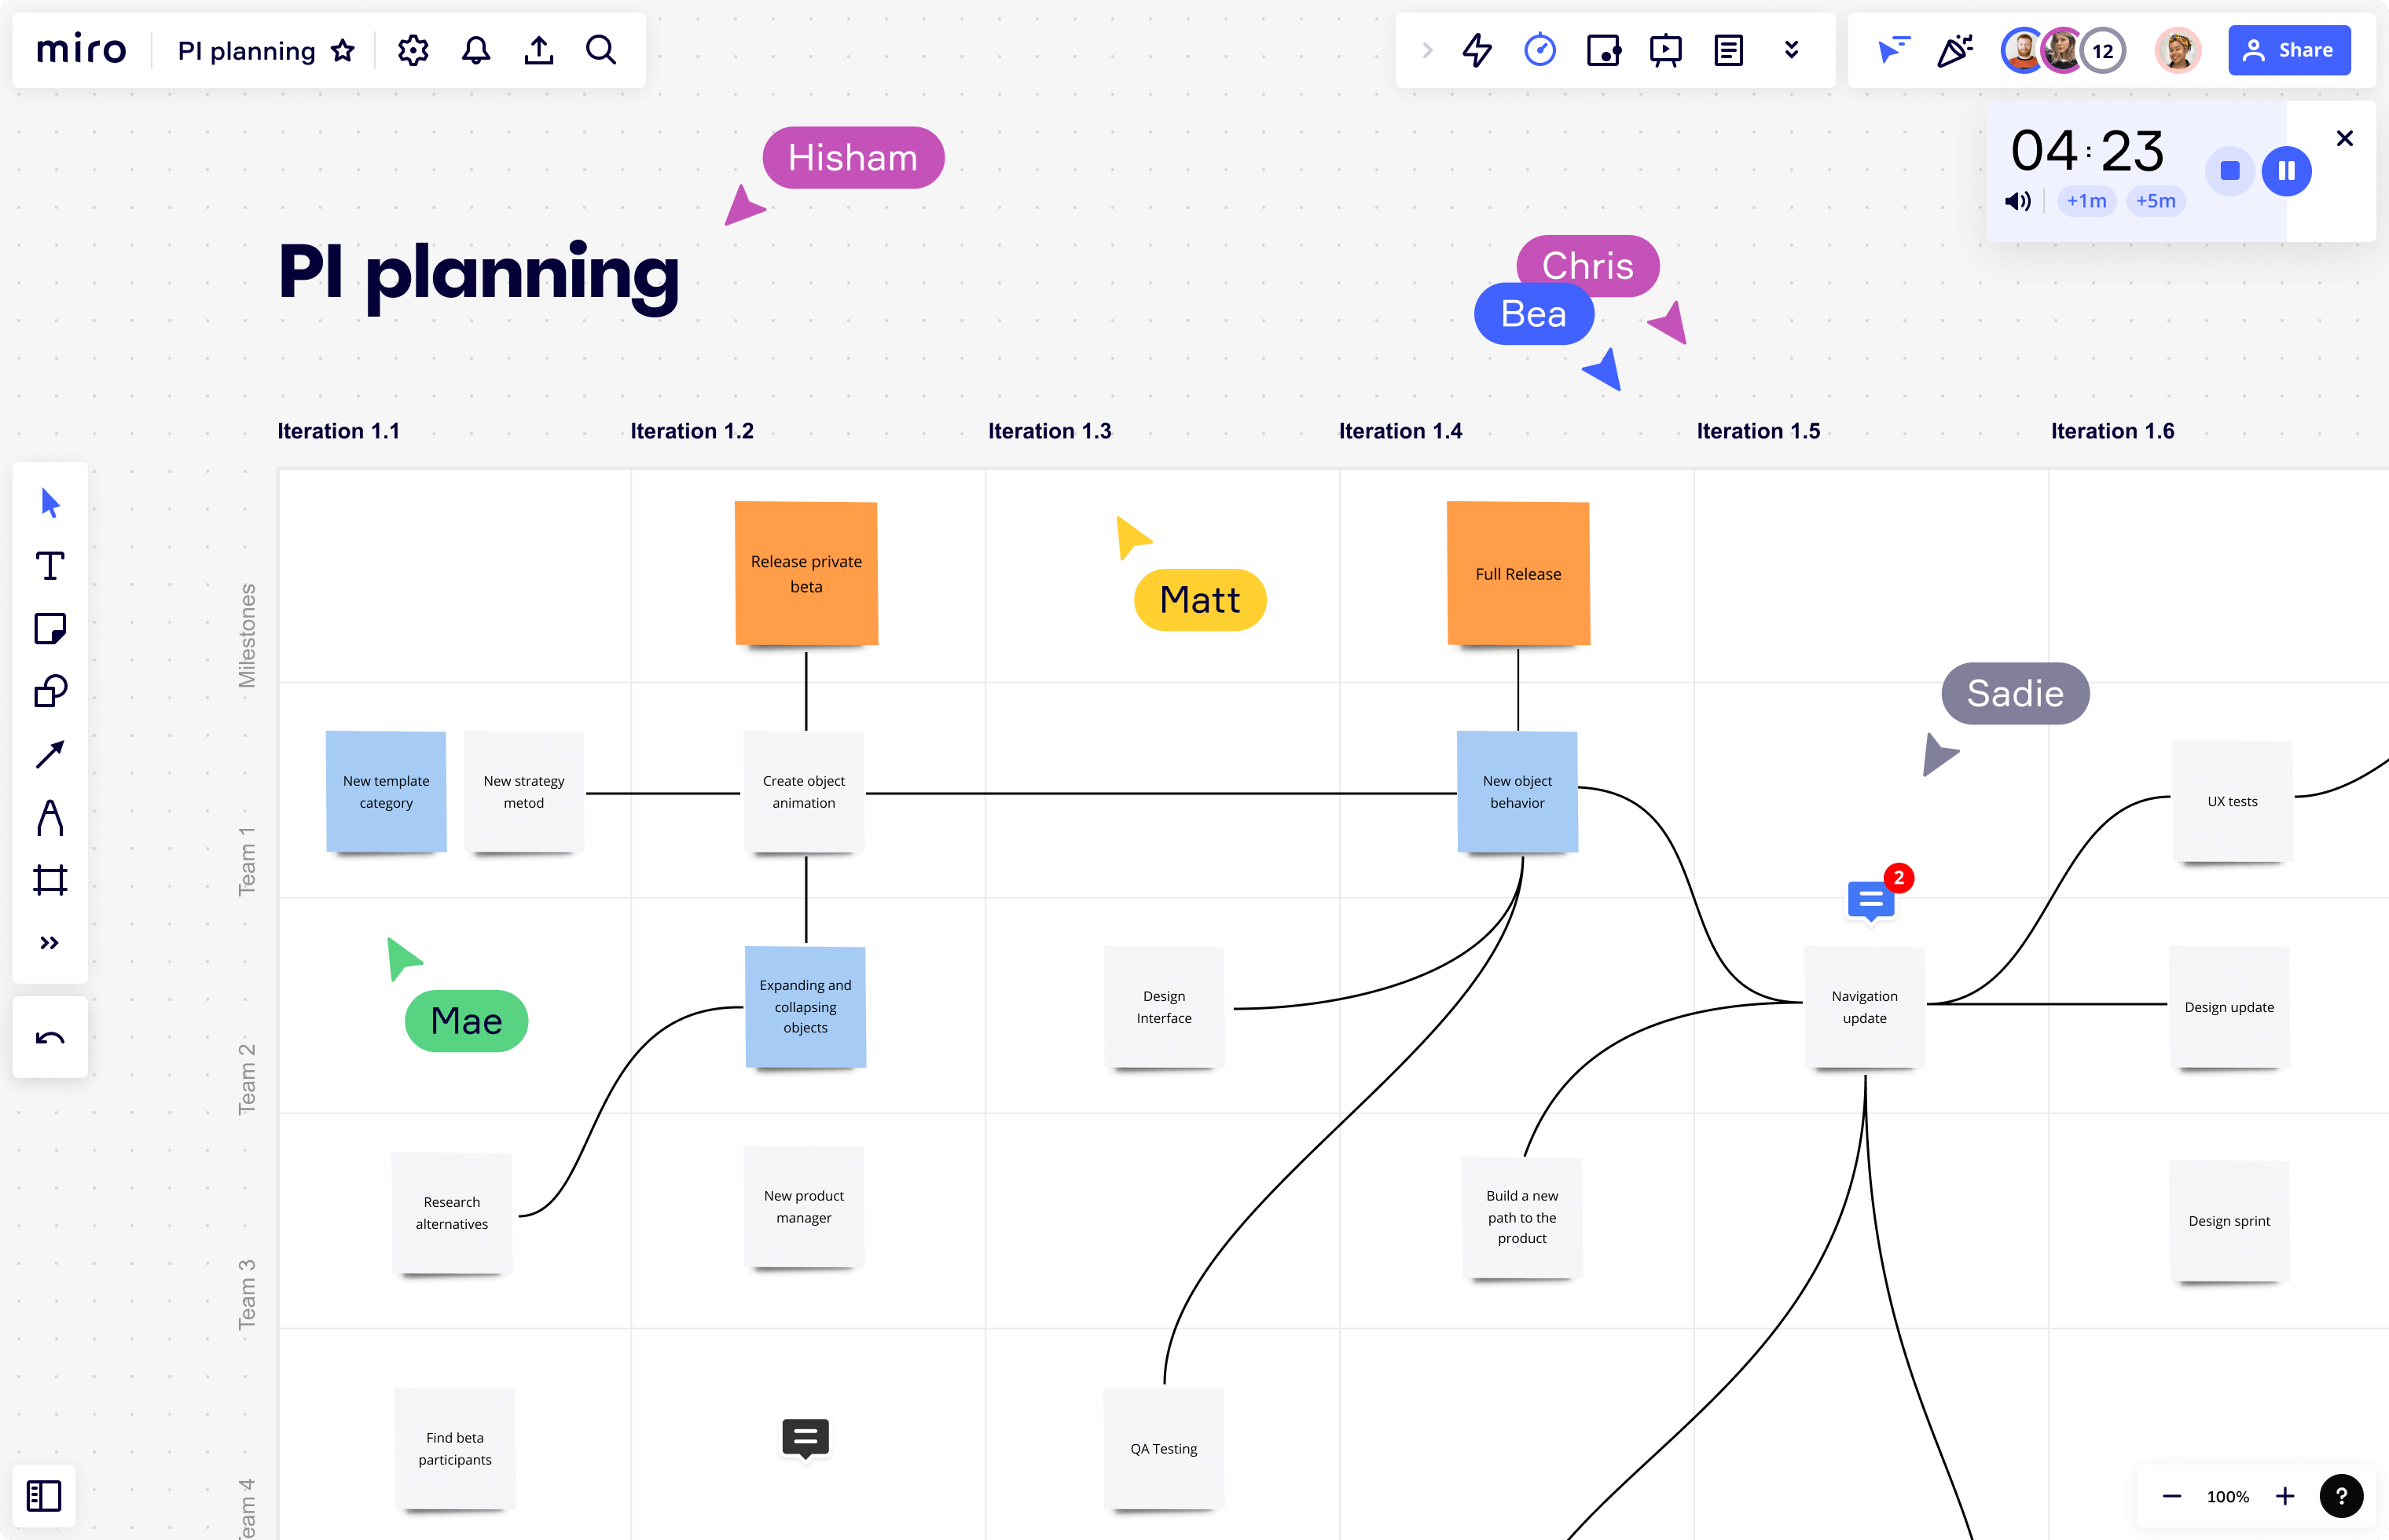2389x1540 pixels.
Task: Star the PI planning board
Action: click(x=343, y=50)
